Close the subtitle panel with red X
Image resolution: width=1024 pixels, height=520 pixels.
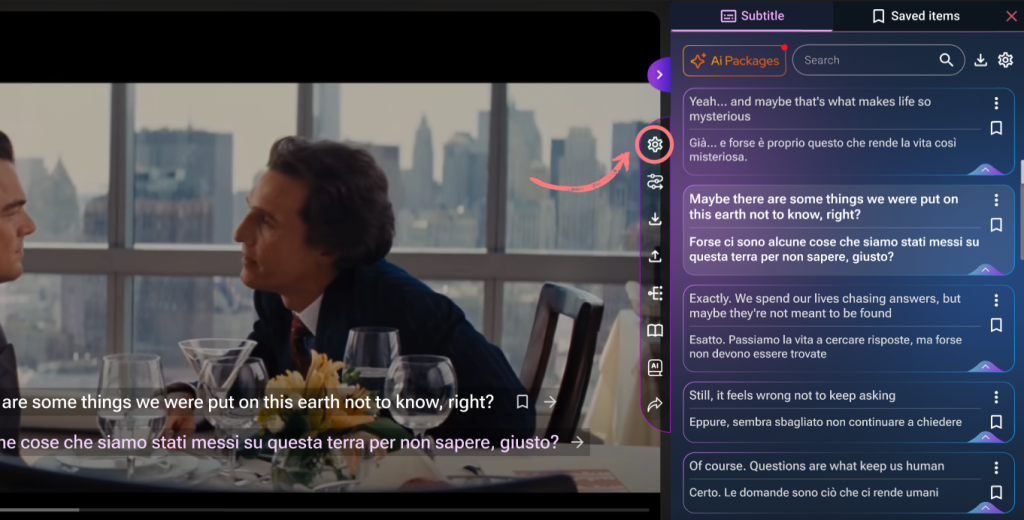tap(1012, 16)
